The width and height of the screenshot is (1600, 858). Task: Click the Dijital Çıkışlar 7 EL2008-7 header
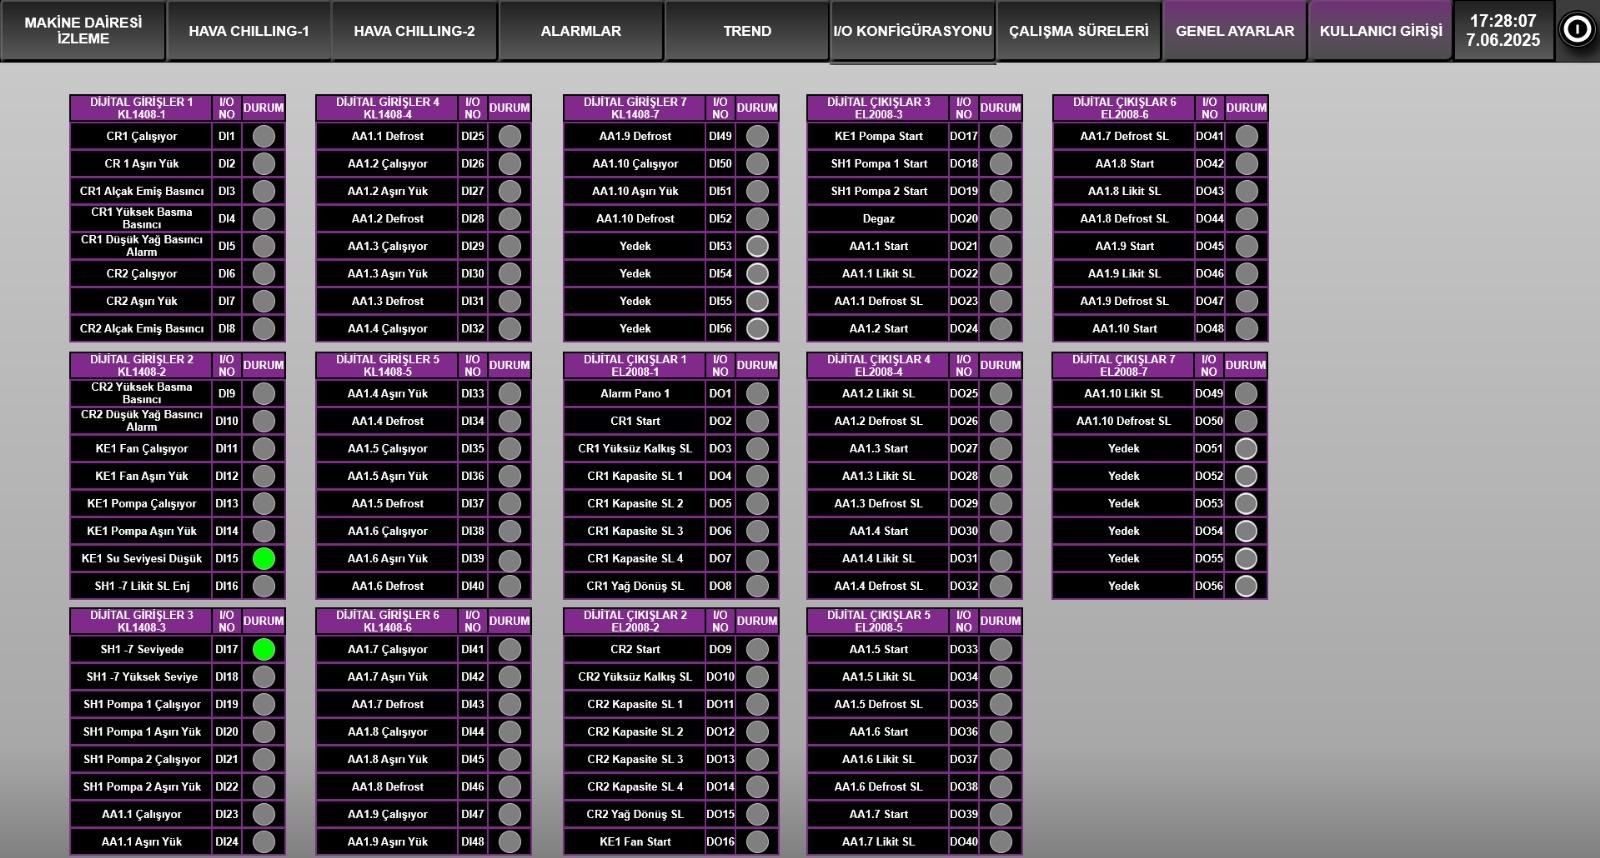pyautogui.click(x=1123, y=365)
